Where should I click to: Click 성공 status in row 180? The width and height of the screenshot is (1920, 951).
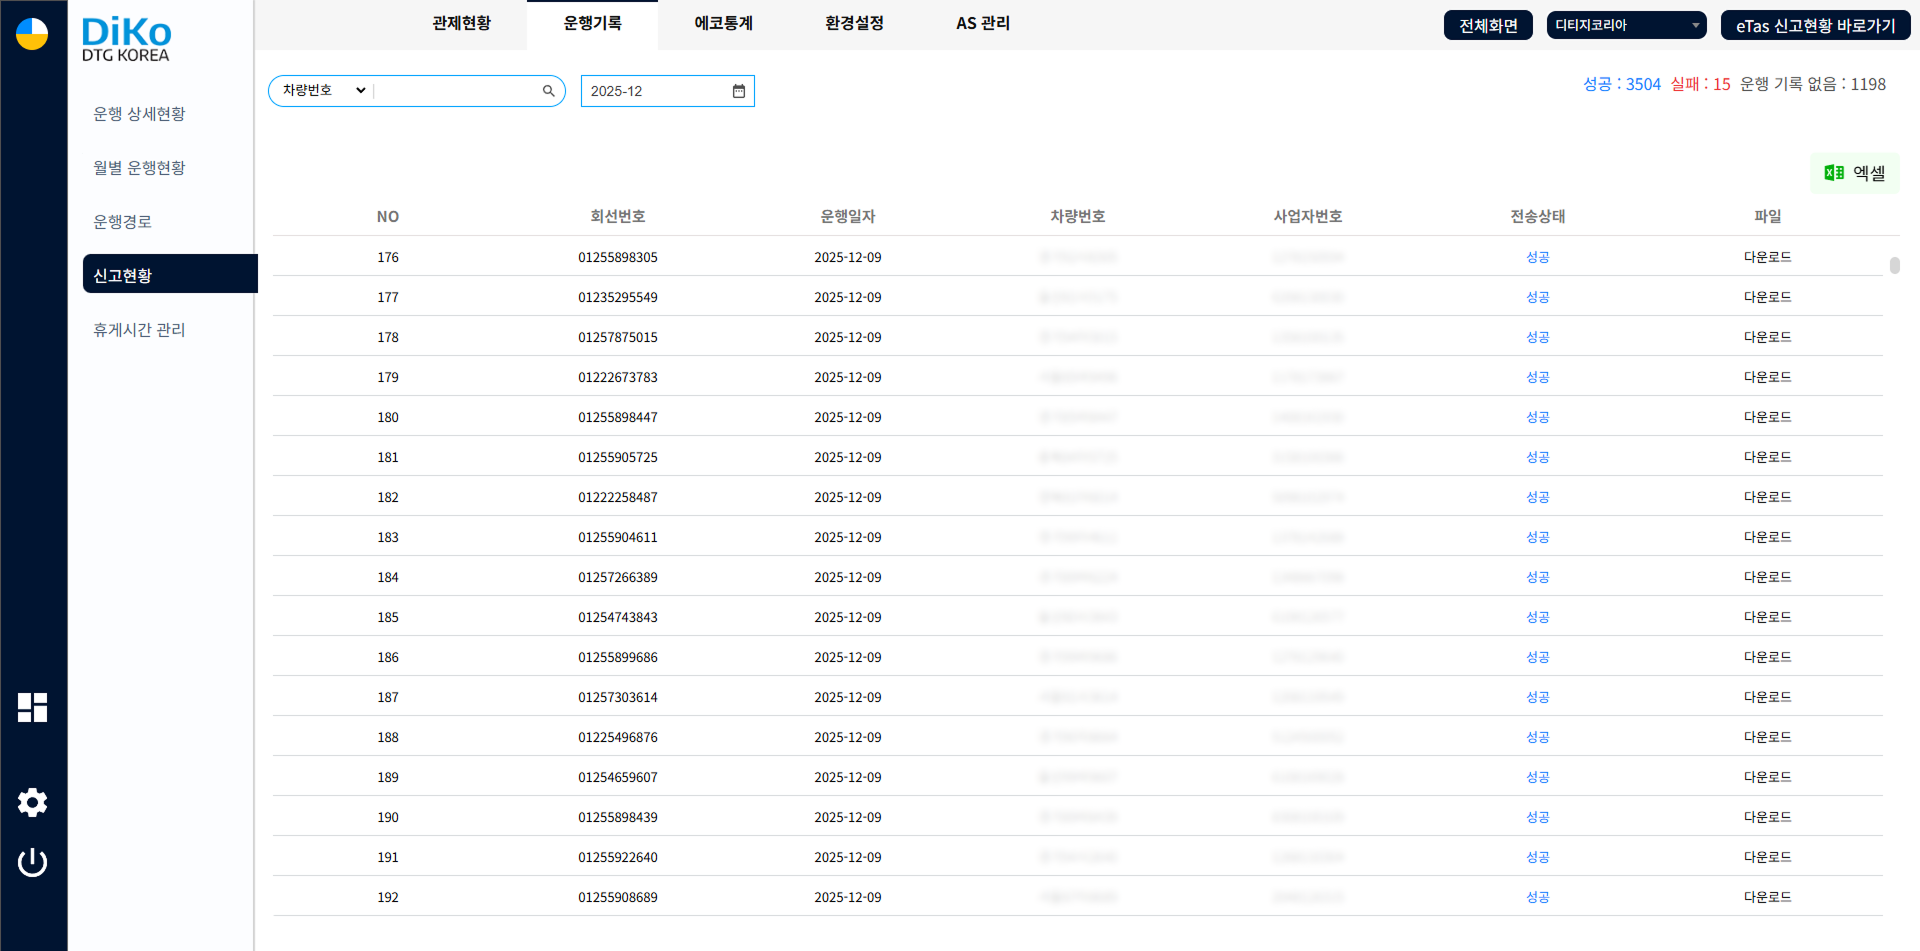coord(1537,417)
